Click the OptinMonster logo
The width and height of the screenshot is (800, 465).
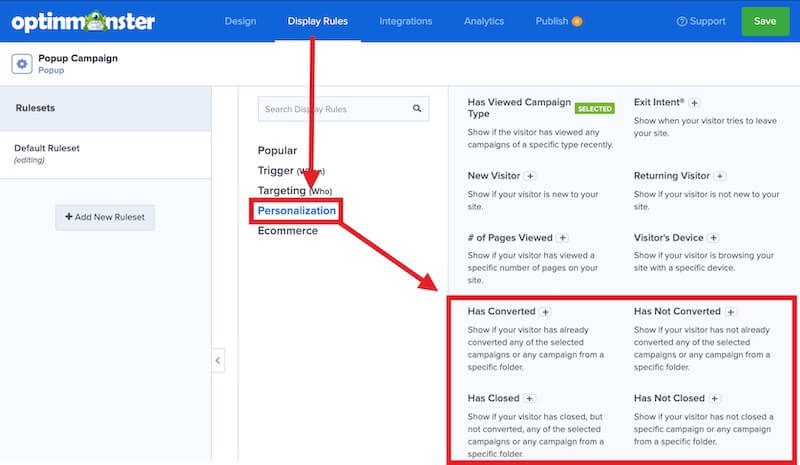[83, 21]
